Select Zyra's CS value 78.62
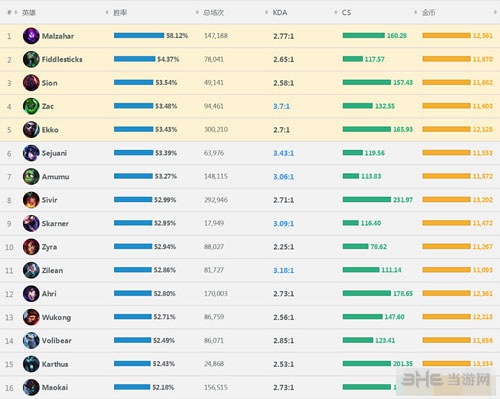The width and height of the screenshot is (500, 399). [379, 247]
